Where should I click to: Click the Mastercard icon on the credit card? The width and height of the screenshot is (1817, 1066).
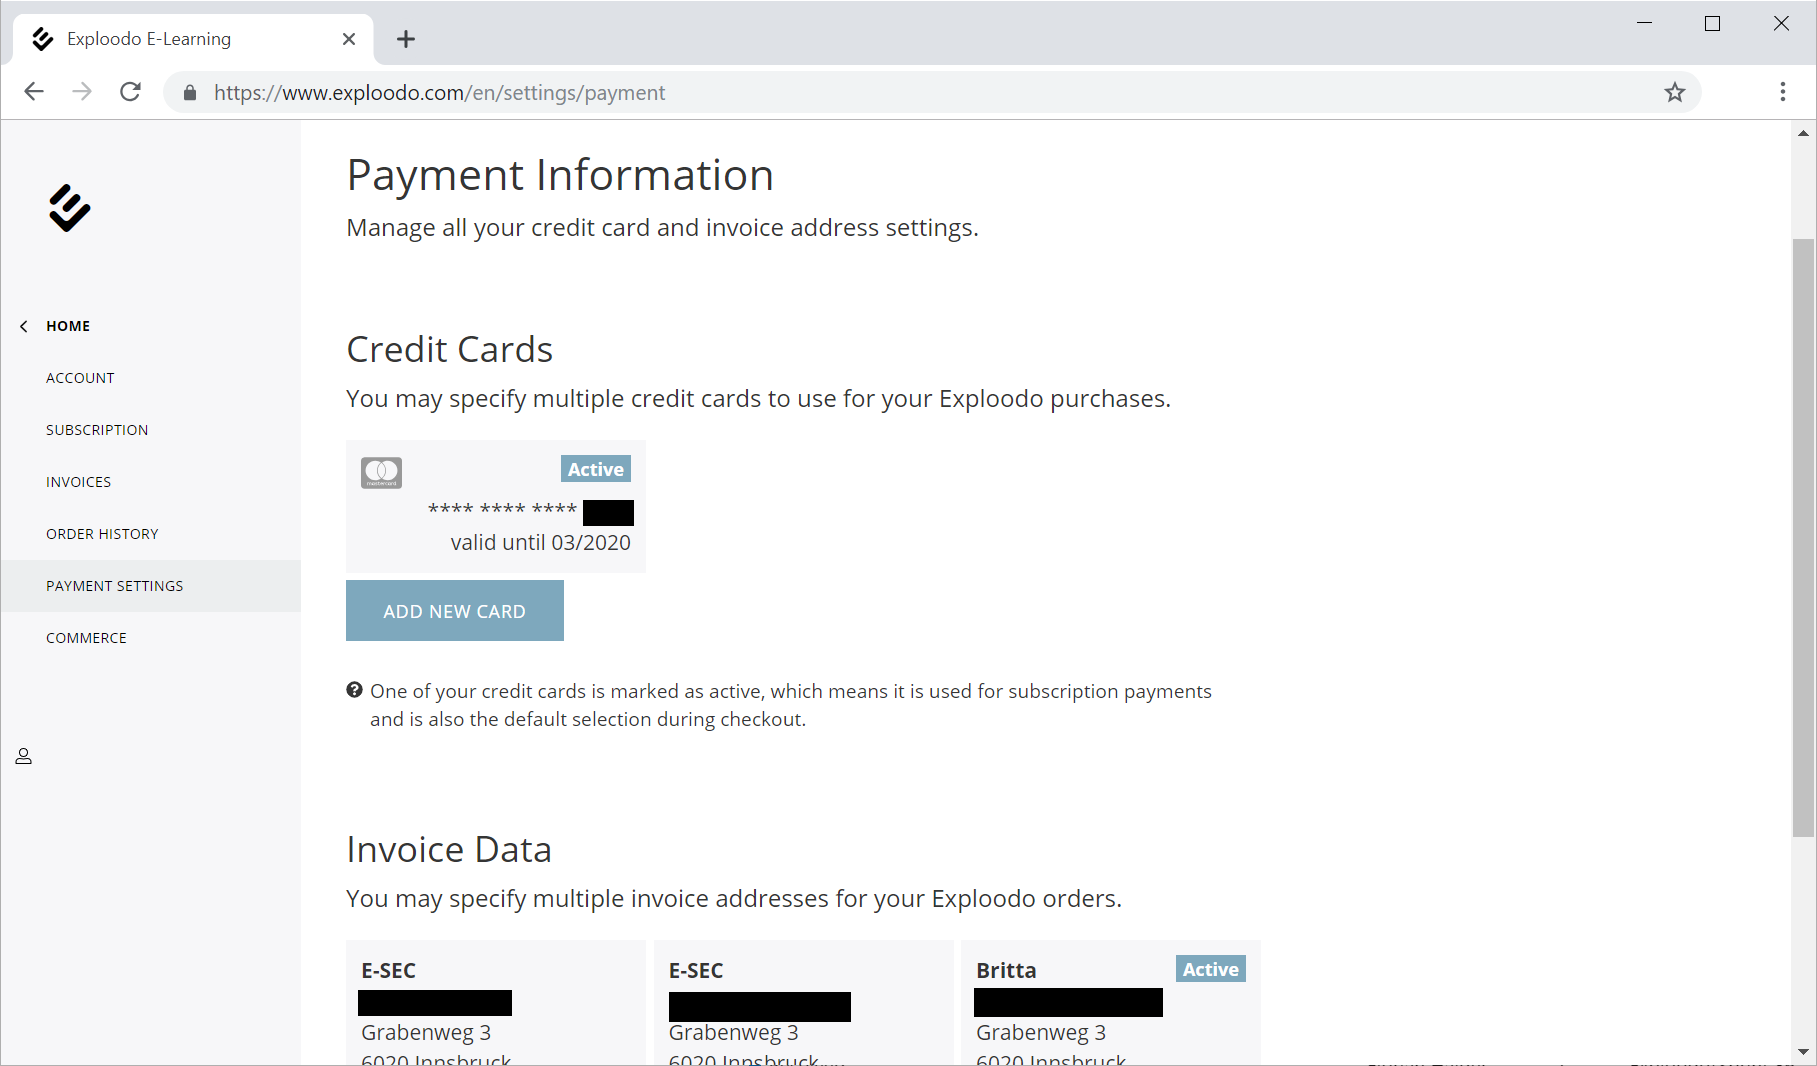point(381,473)
